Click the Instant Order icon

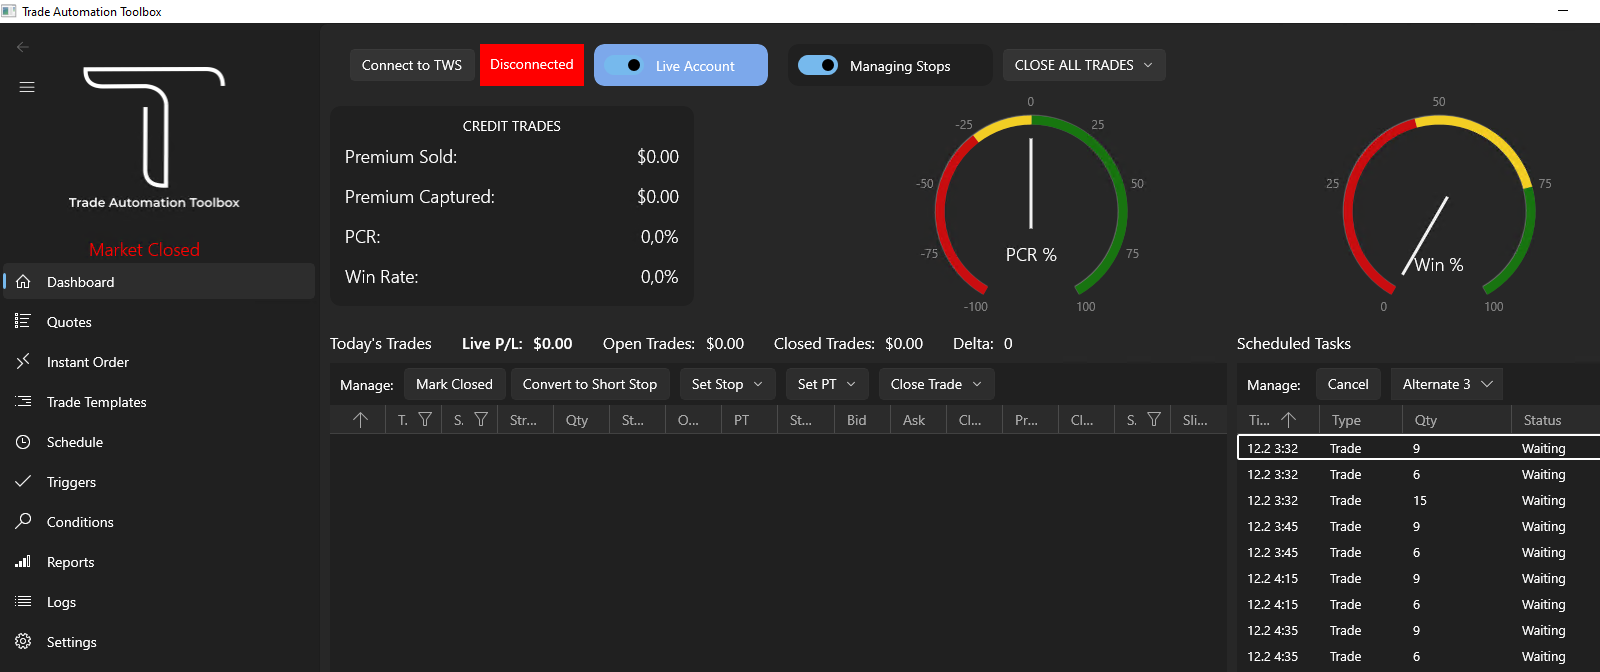pos(23,361)
